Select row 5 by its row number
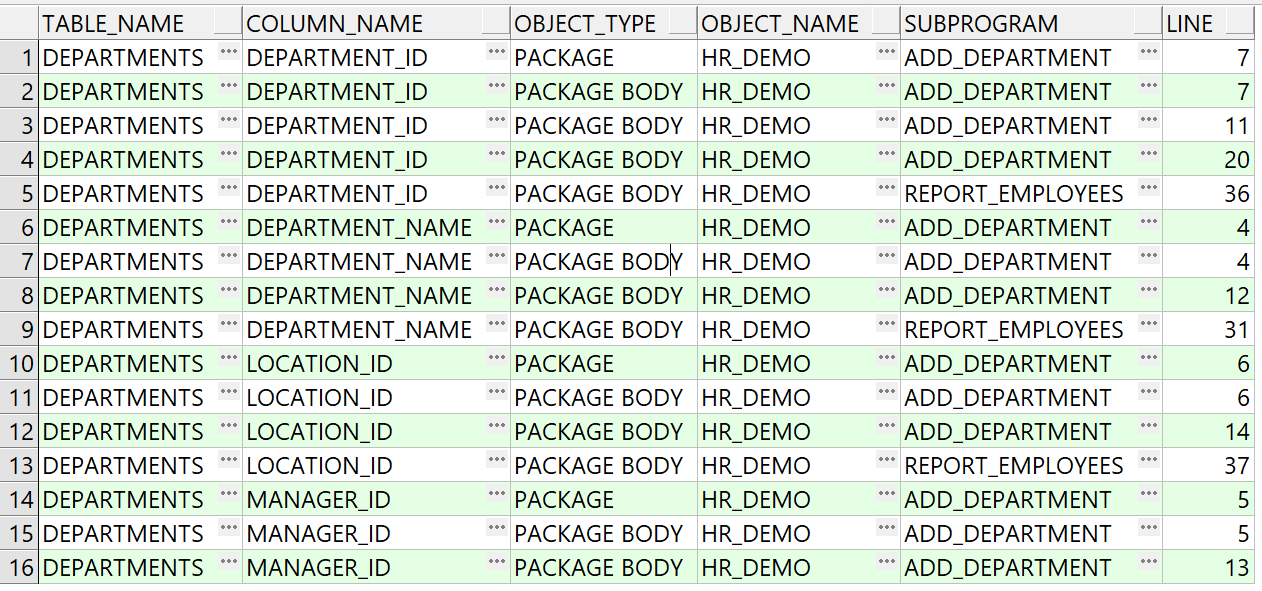 [x=20, y=194]
